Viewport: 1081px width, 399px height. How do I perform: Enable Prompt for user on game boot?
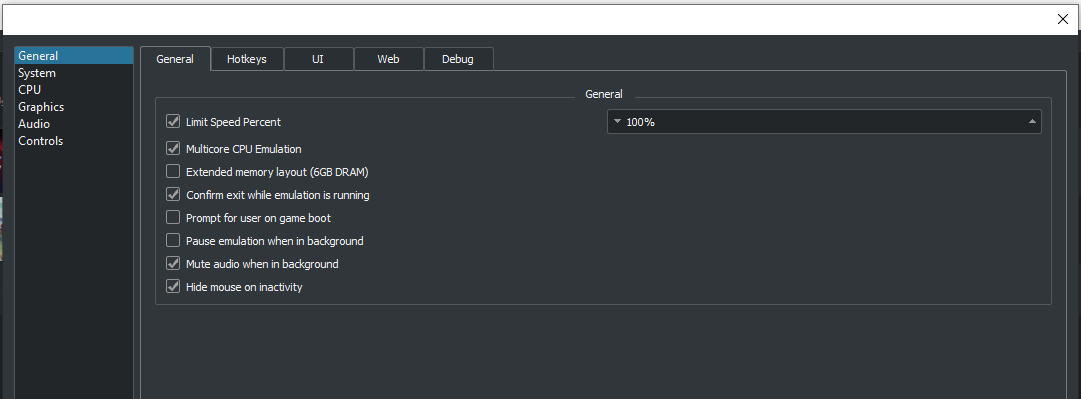[173, 218]
